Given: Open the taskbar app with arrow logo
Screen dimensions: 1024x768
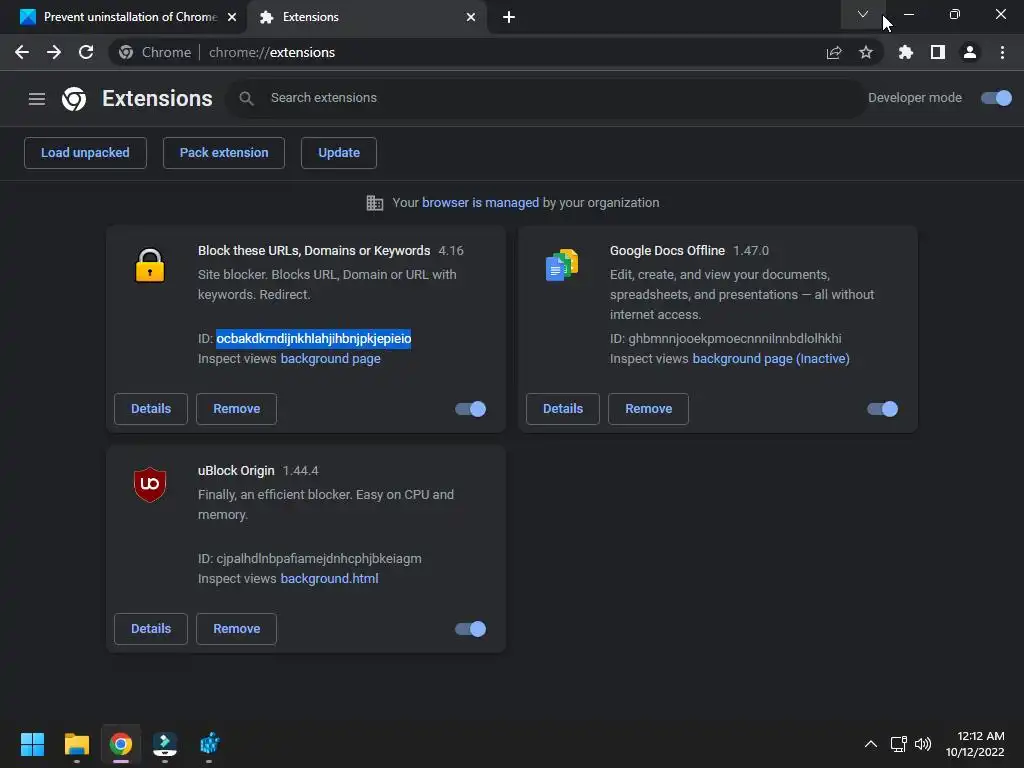Looking at the screenshot, I should pyautogui.click(x=165, y=744).
